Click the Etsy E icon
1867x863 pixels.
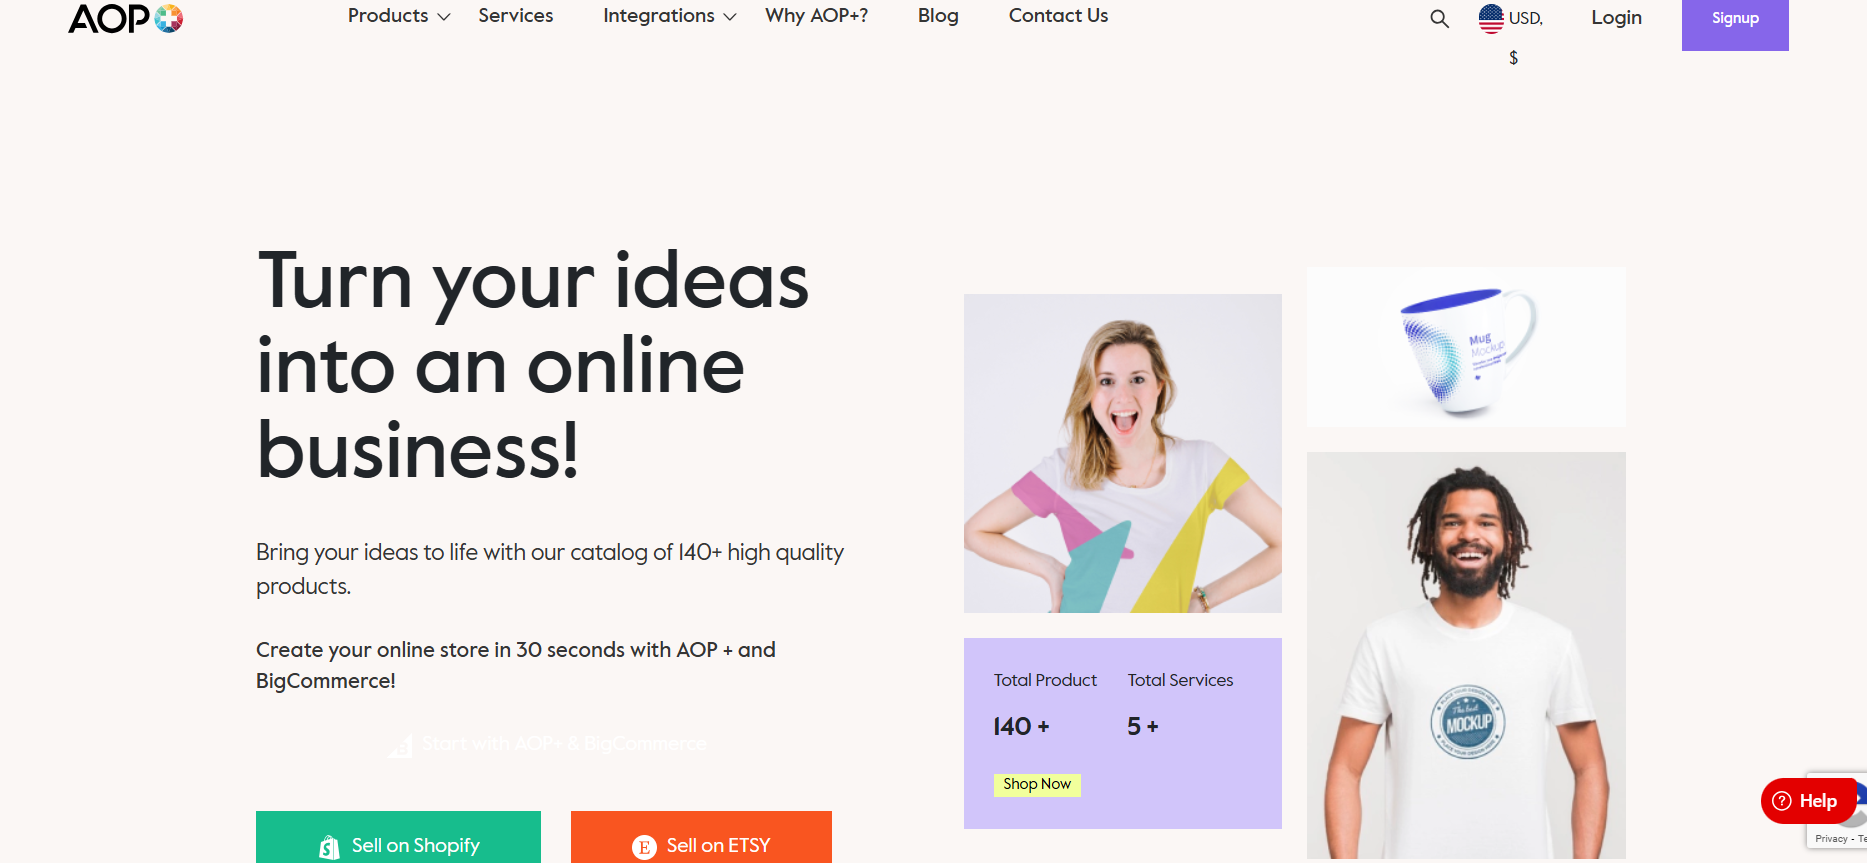(x=644, y=847)
